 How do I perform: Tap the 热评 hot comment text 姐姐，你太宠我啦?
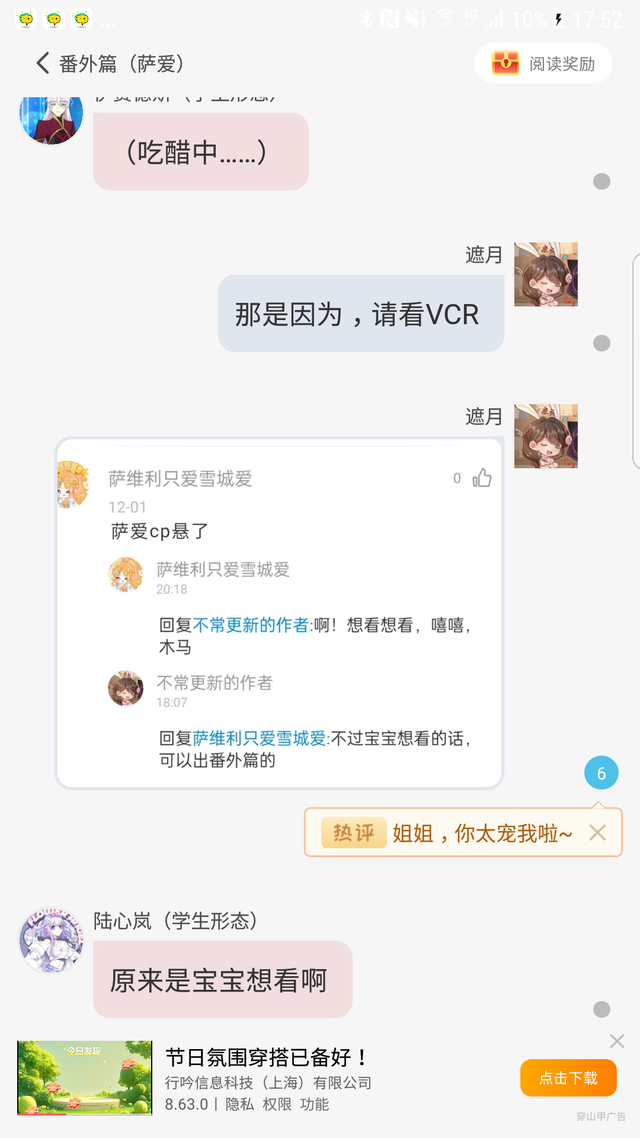pyautogui.click(x=483, y=833)
